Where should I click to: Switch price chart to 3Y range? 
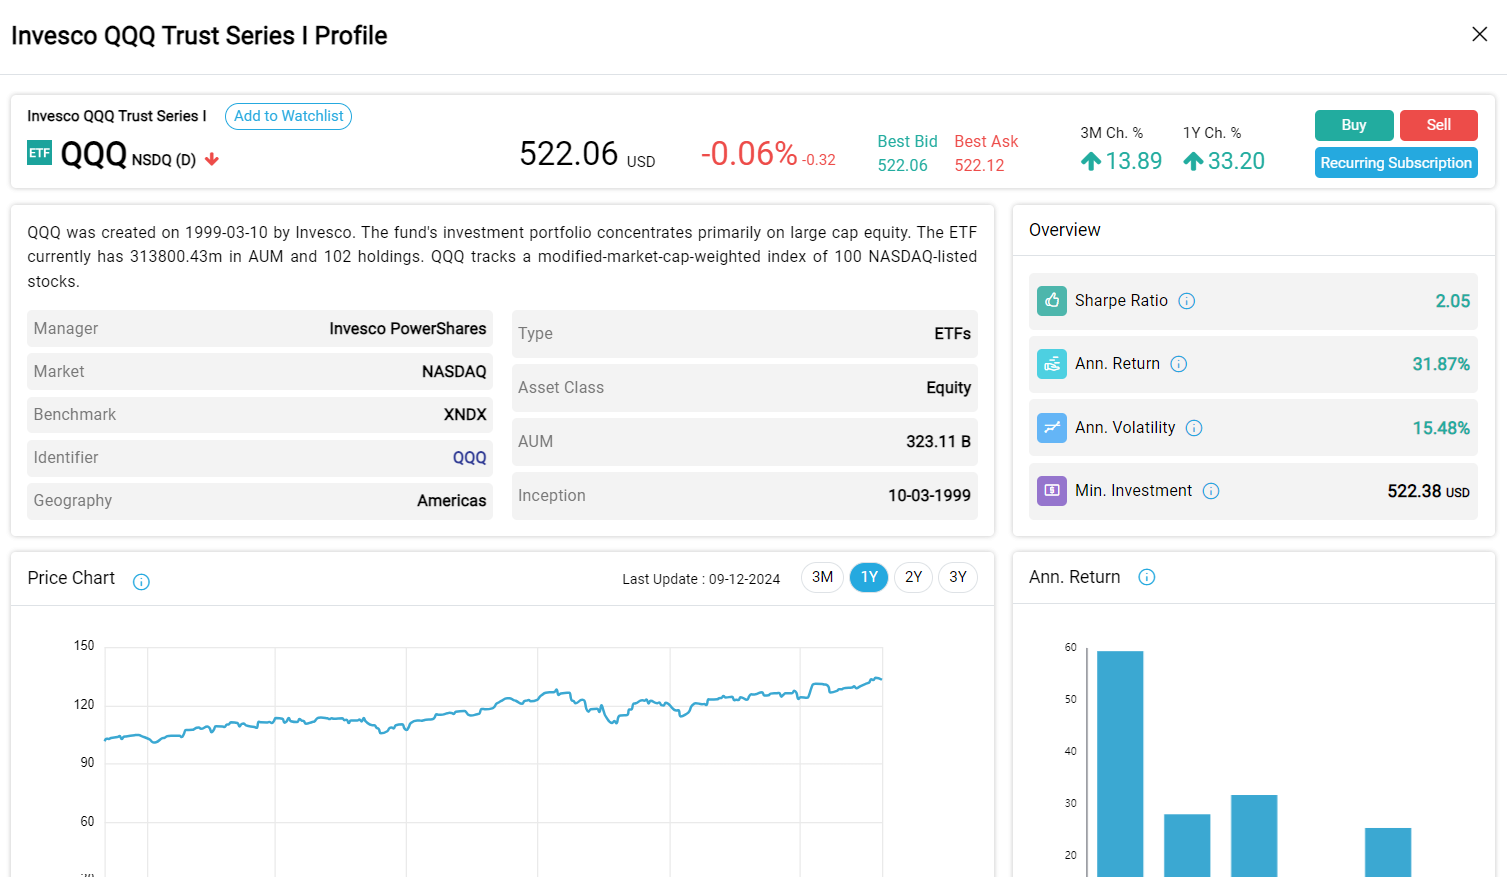(957, 577)
